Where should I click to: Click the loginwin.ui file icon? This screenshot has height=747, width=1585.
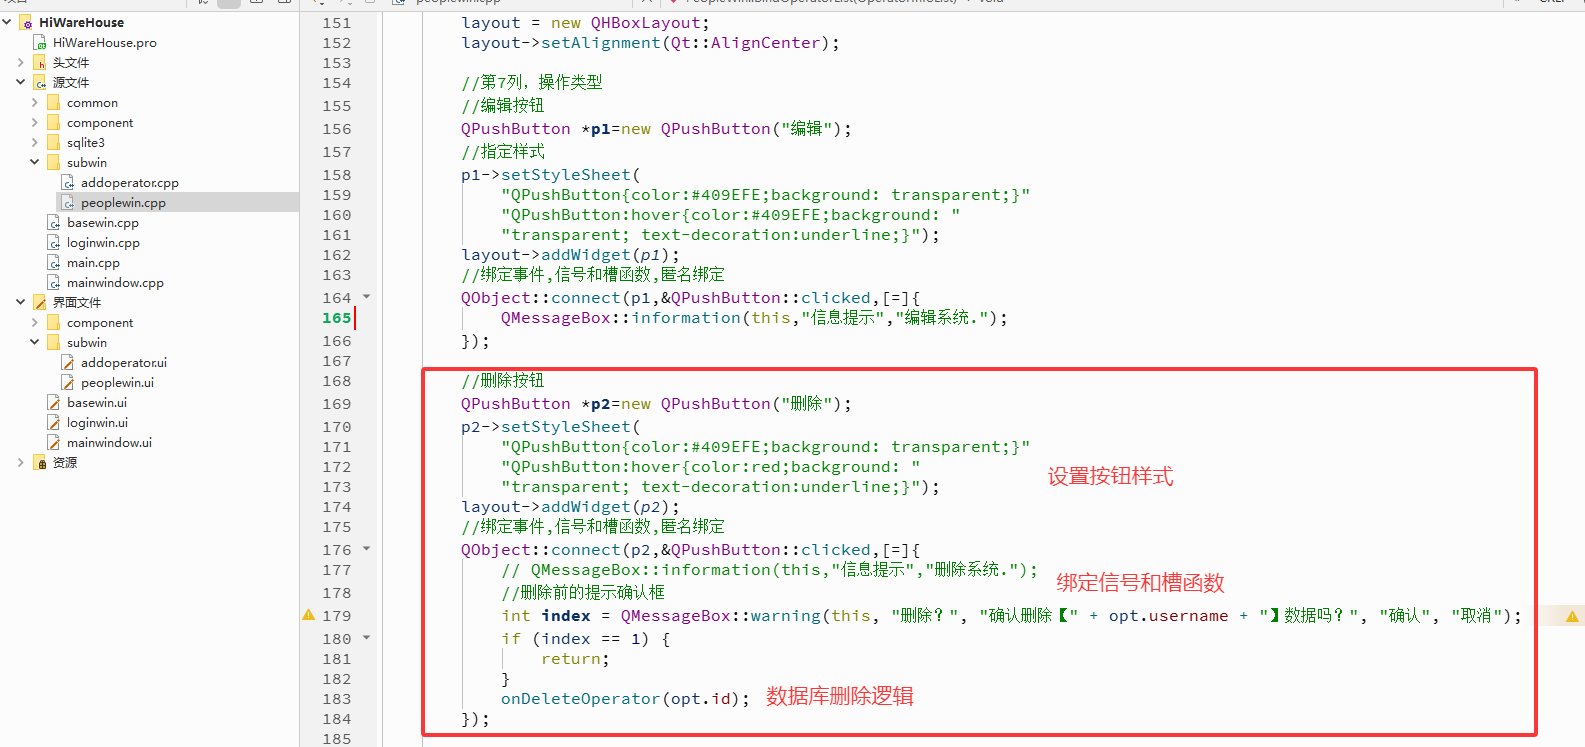tap(54, 422)
